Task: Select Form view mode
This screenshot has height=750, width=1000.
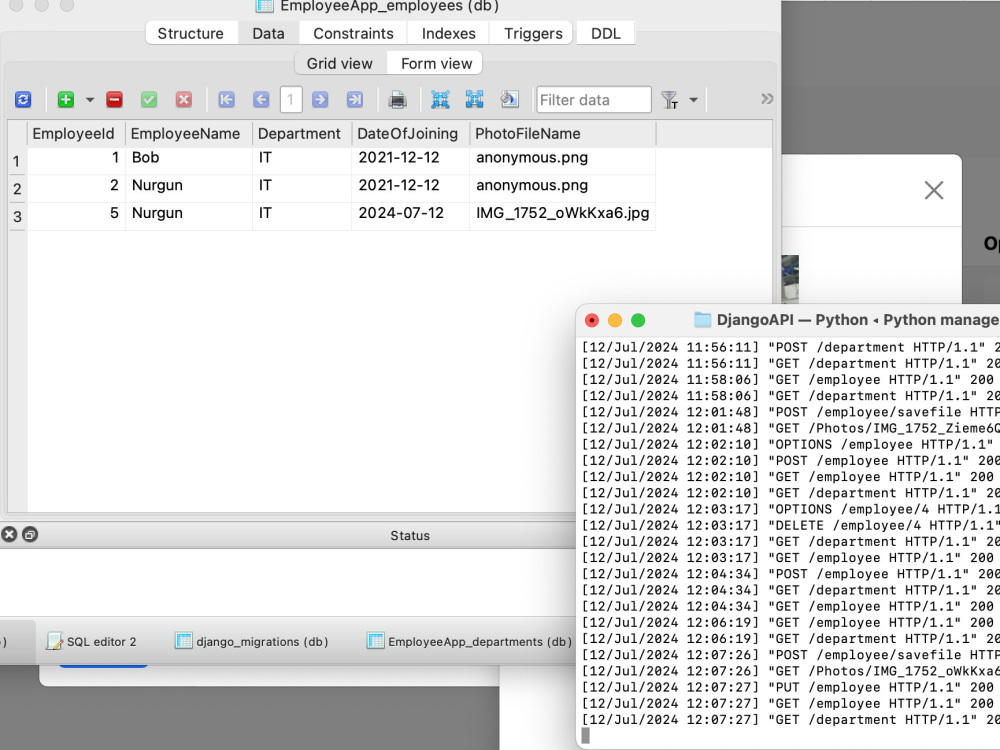Action: (x=436, y=64)
